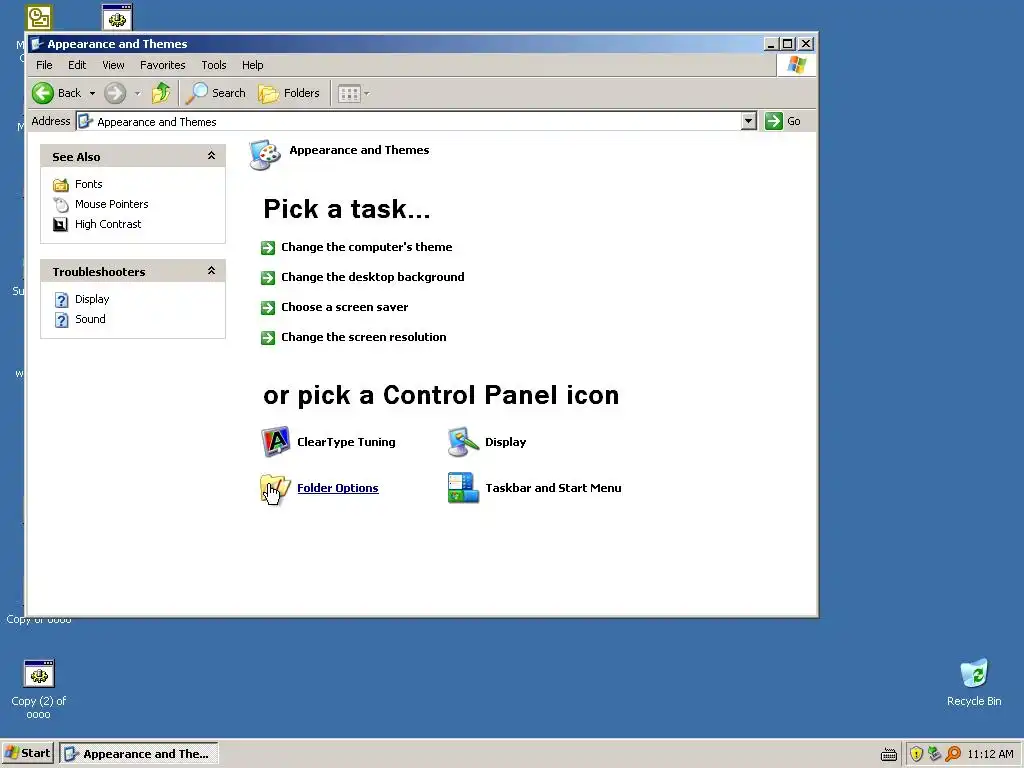Select the Recycle Bin desktop icon
The height and width of the screenshot is (768, 1024).
pyautogui.click(x=974, y=682)
